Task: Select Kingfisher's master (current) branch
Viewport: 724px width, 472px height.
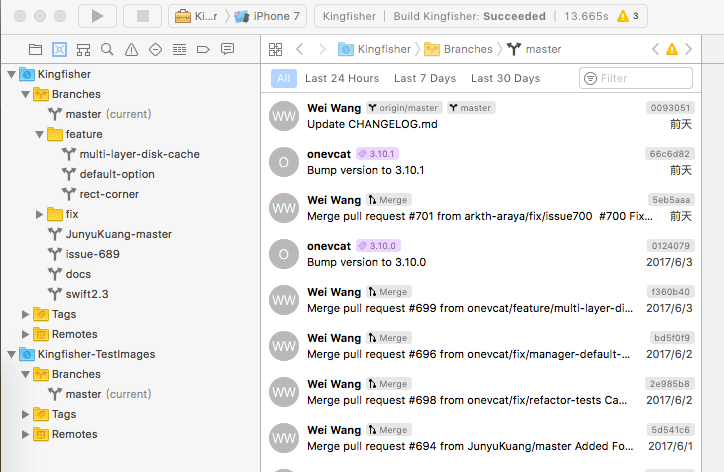Action: (99, 114)
